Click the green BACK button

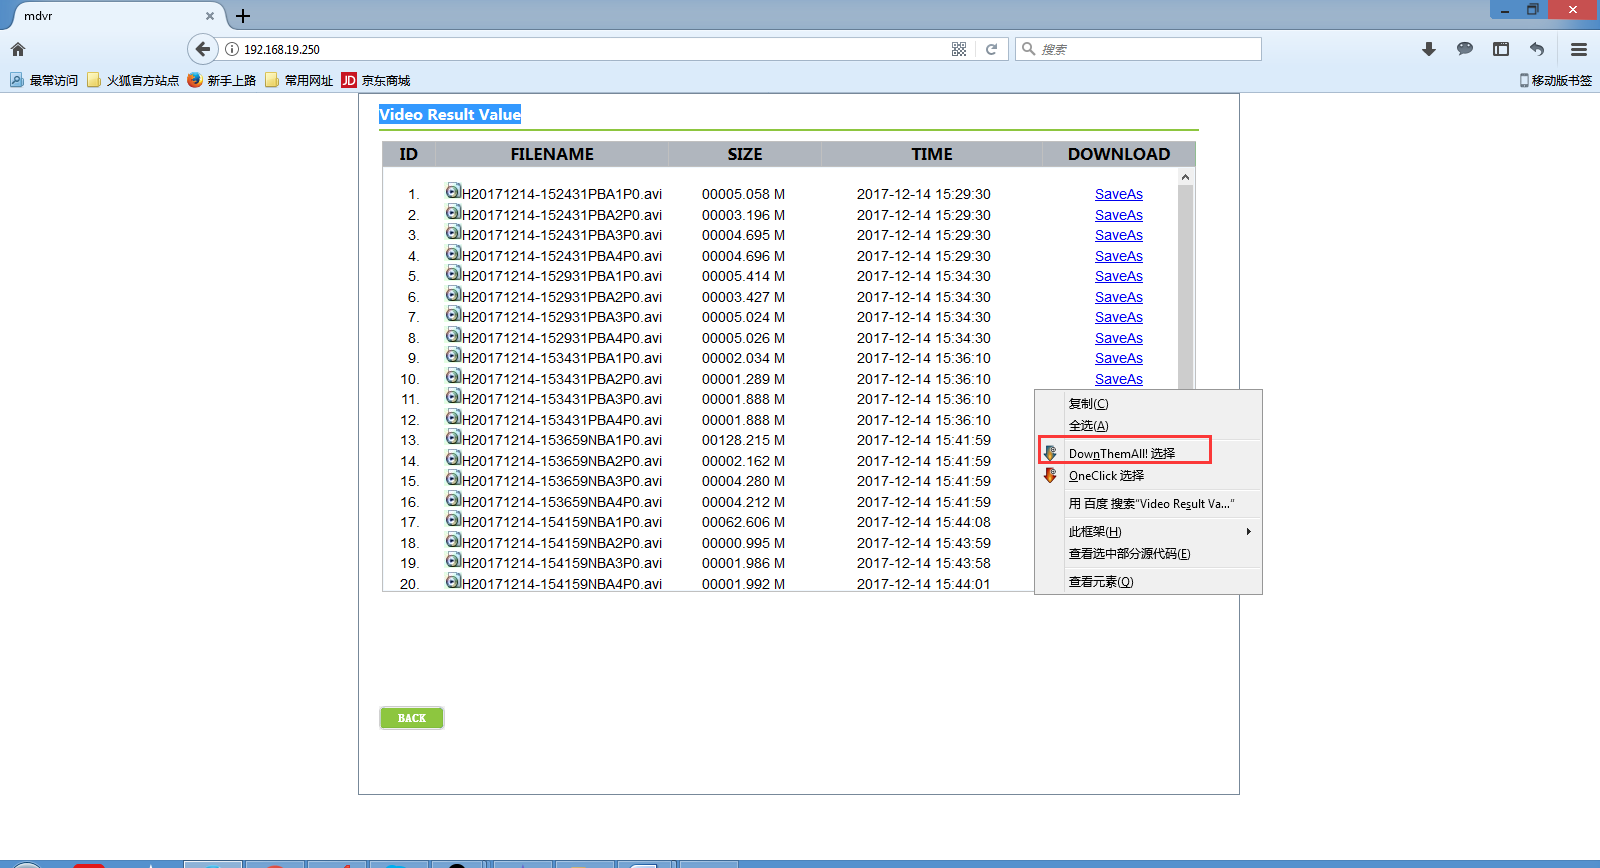click(x=412, y=718)
